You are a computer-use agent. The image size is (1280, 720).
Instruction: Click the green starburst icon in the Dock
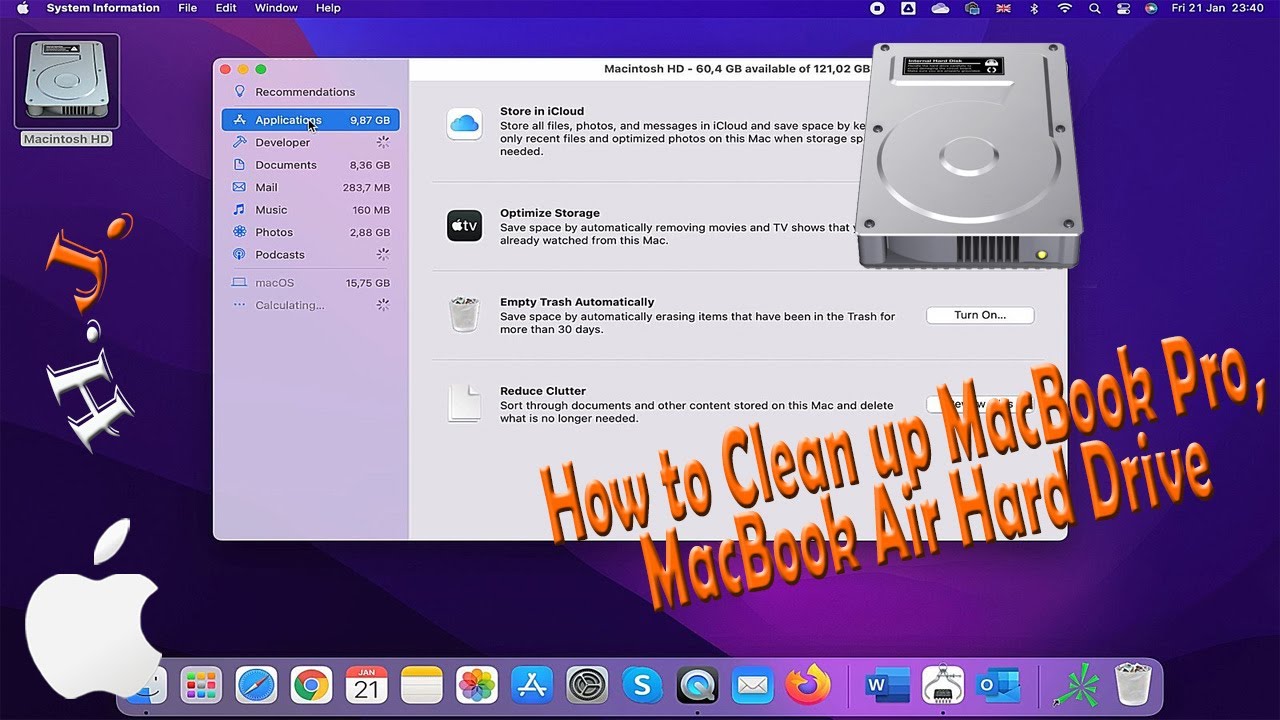click(1078, 686)
